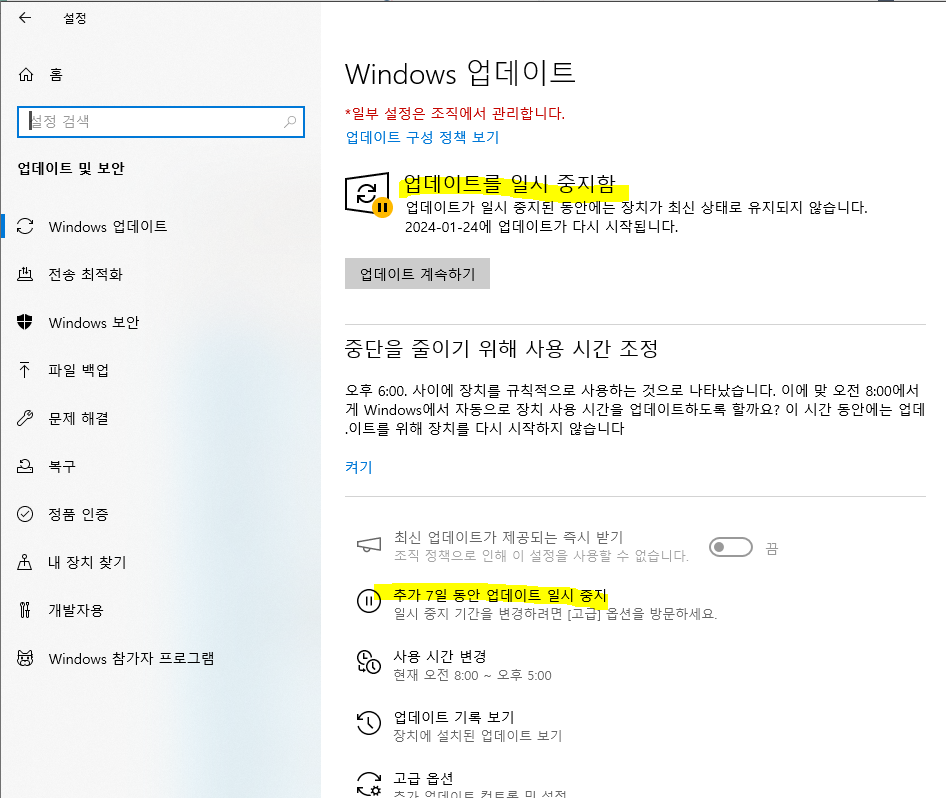Click 업데이트 계속하기 button

417,274
